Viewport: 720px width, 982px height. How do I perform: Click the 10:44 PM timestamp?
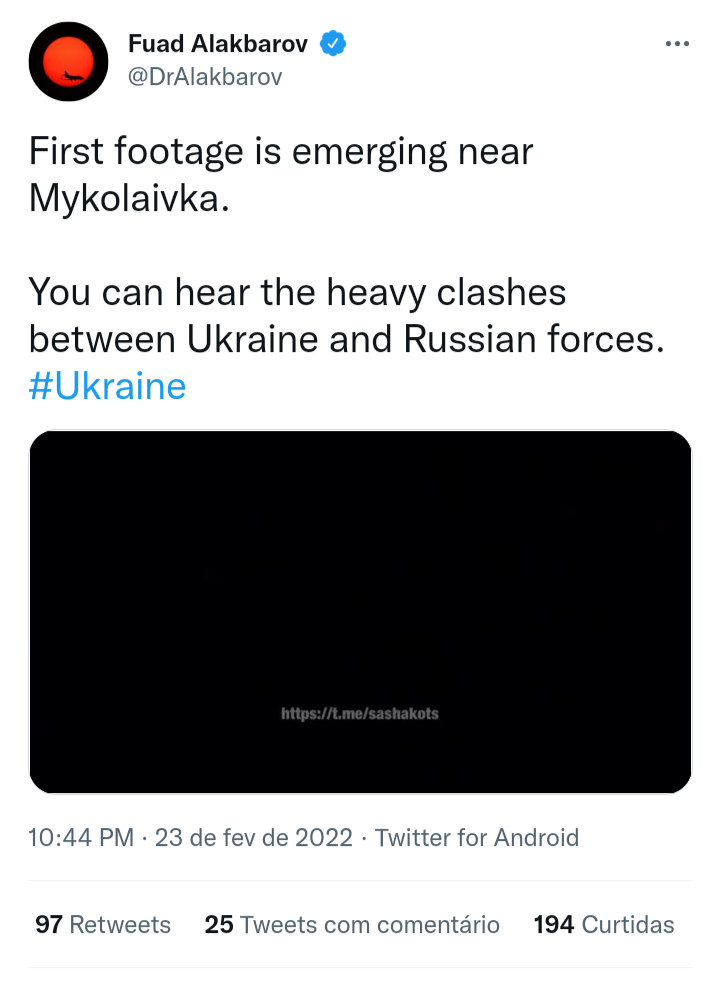click(x=81, y=837)
